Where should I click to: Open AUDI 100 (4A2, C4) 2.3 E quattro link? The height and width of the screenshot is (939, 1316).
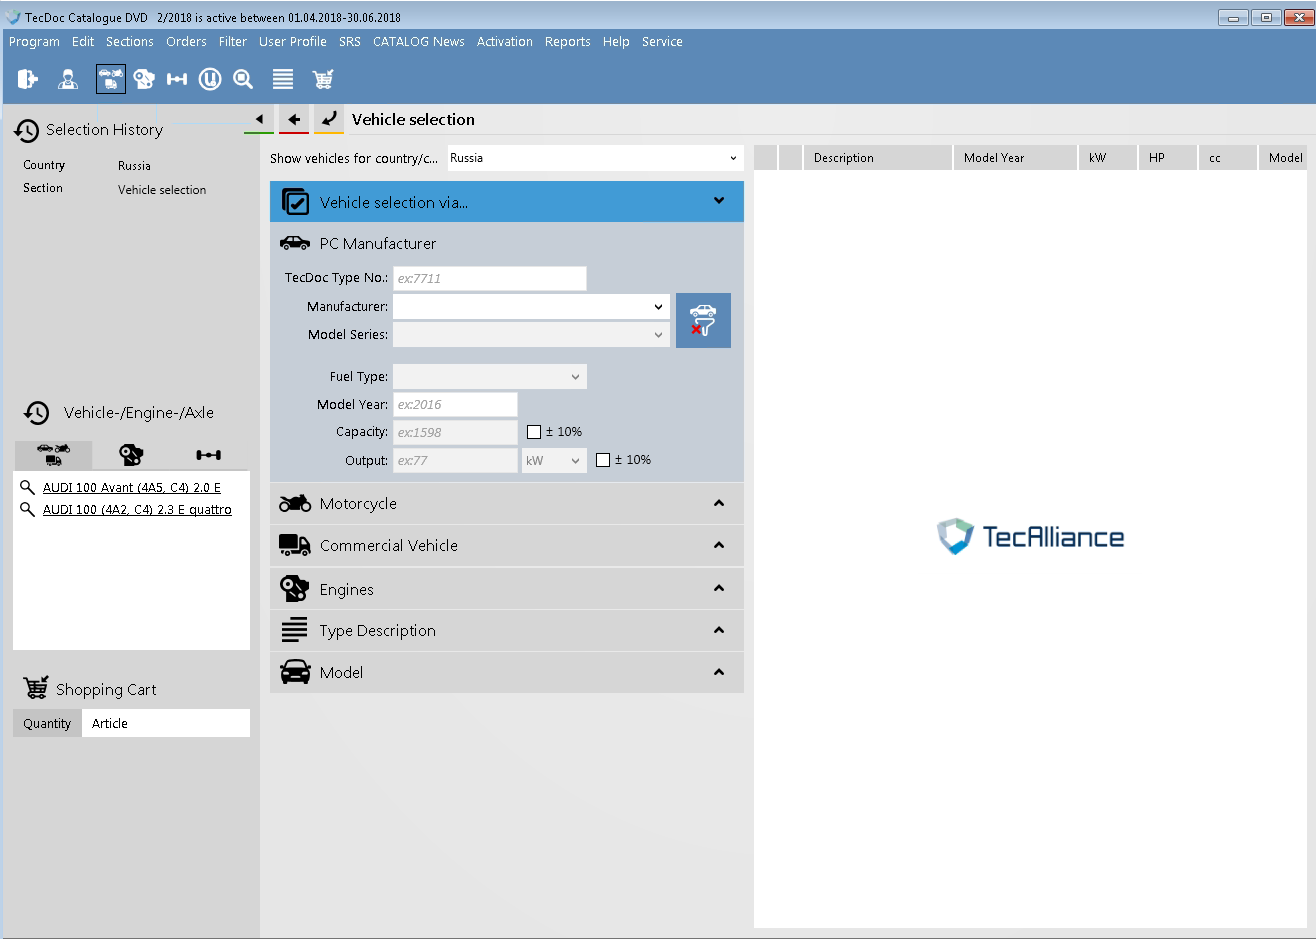[x=137, y=510]
